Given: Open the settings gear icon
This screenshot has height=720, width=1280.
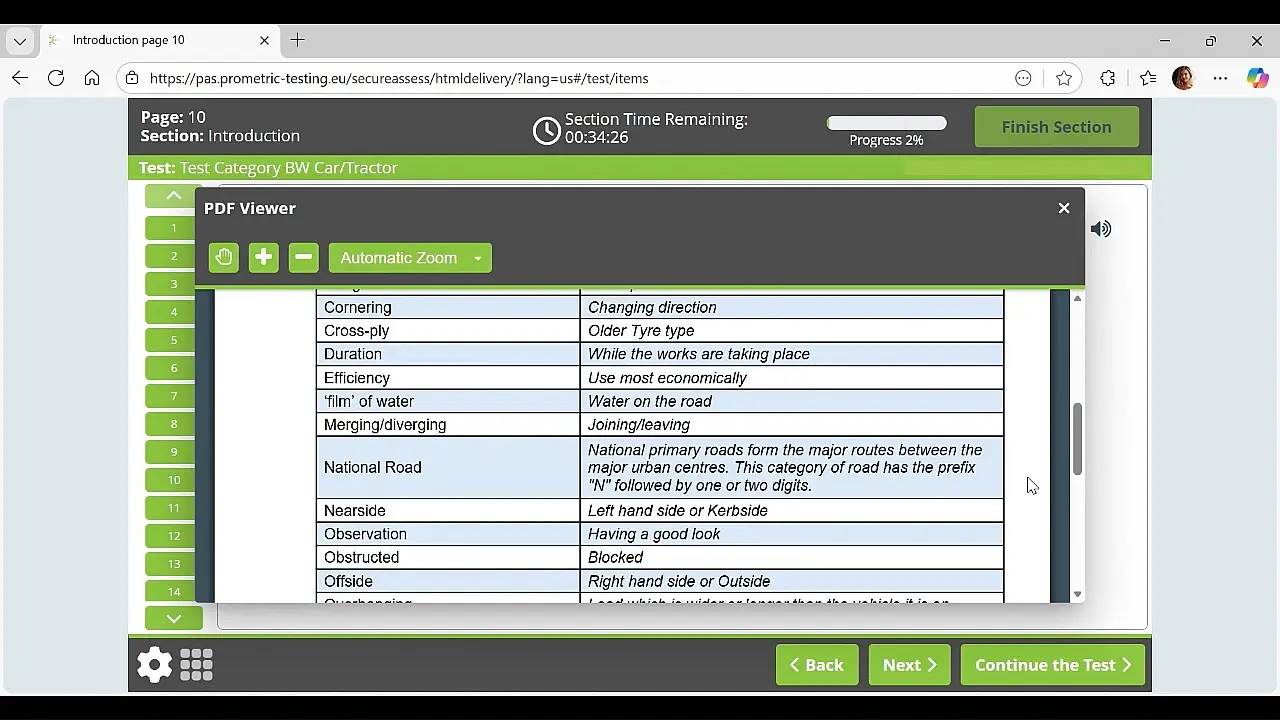Looking at the screenshot, I should click(155, 665).
